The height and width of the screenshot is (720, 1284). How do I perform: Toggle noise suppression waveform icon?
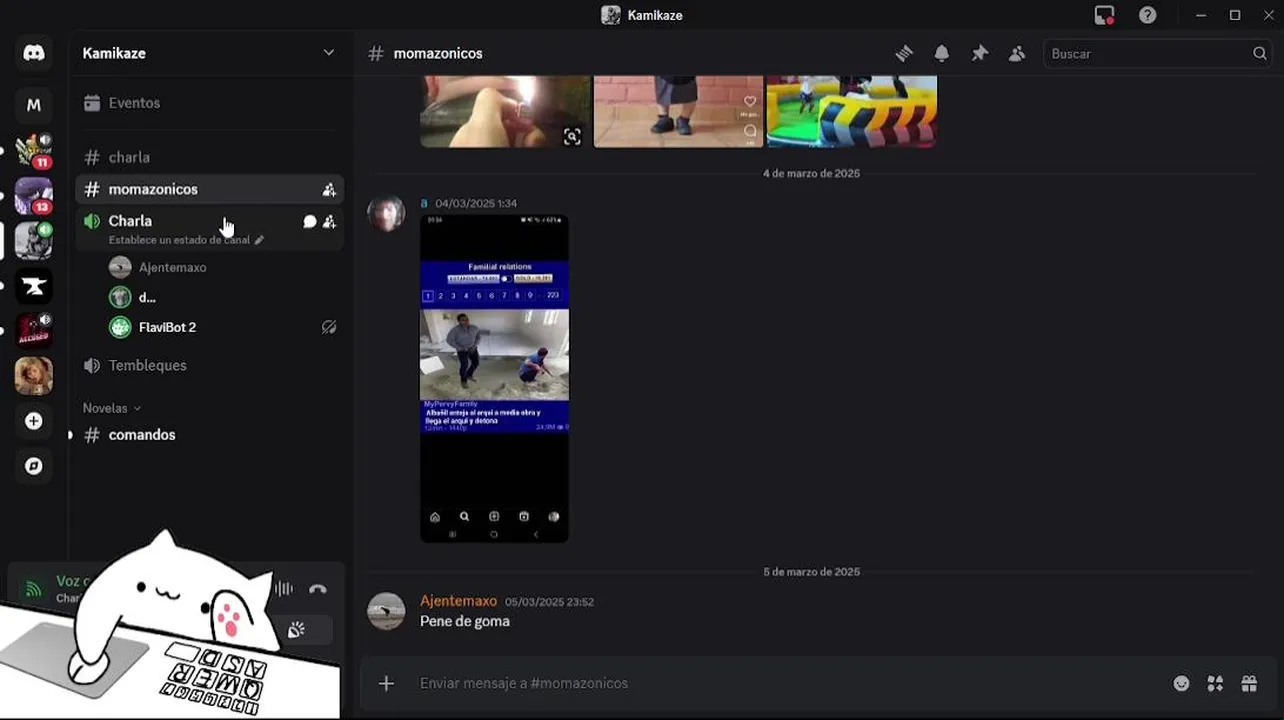pyautogui.click(x=284, y=589)
